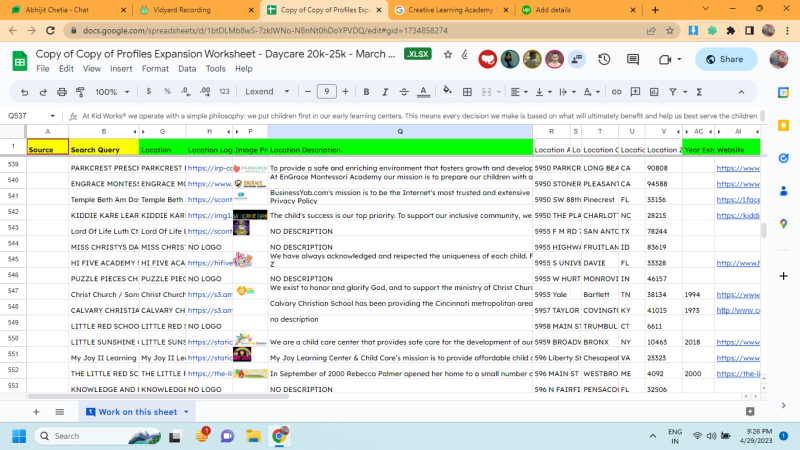
Task: Open the Lexend font dropdown
Action: tap(267, 92)
